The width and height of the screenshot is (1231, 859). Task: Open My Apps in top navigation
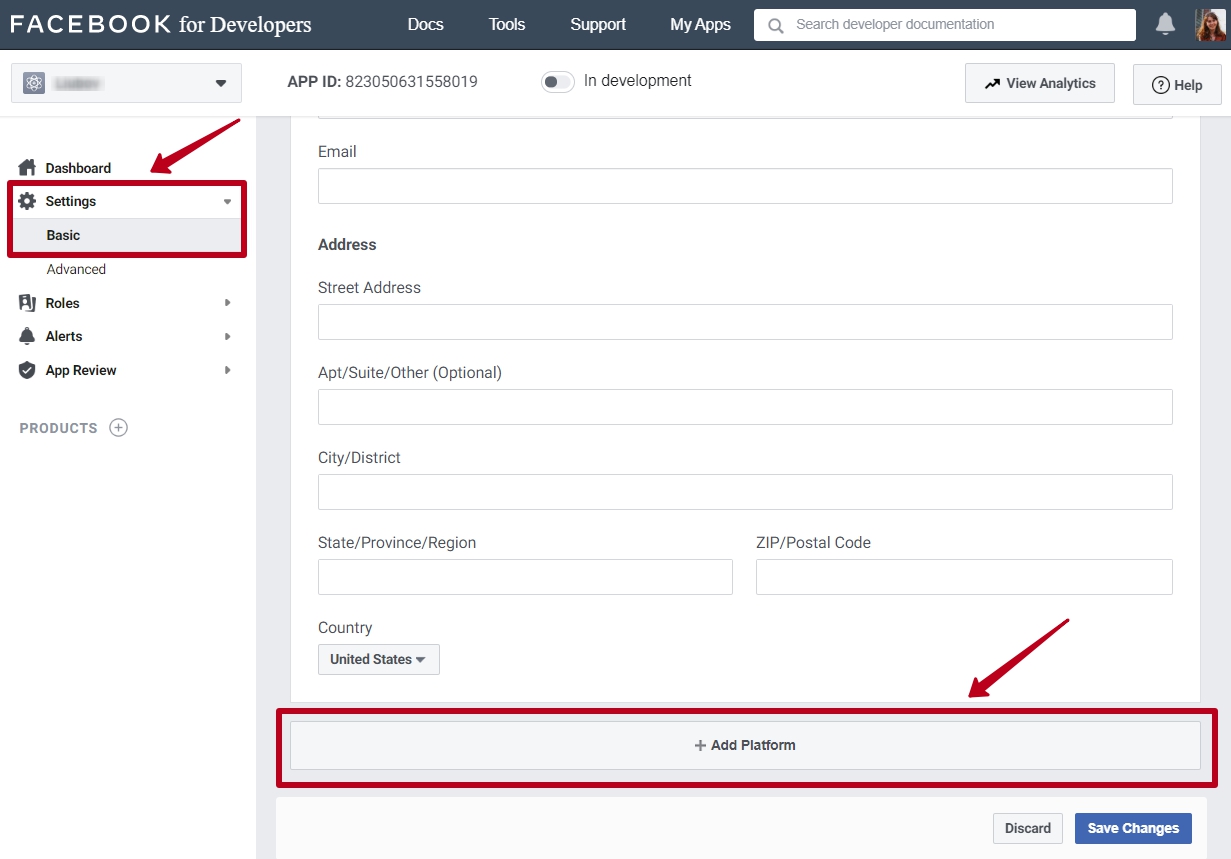point(700,24)
